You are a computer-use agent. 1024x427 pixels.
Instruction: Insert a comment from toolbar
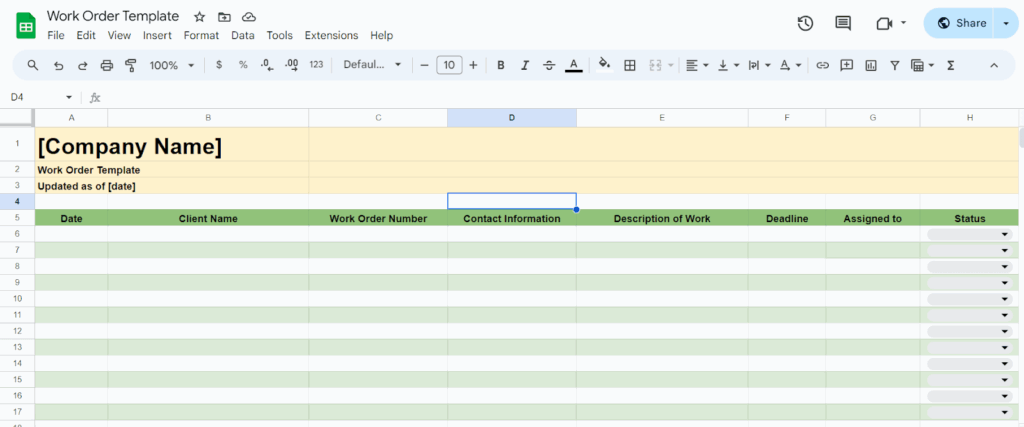point(847,65)
